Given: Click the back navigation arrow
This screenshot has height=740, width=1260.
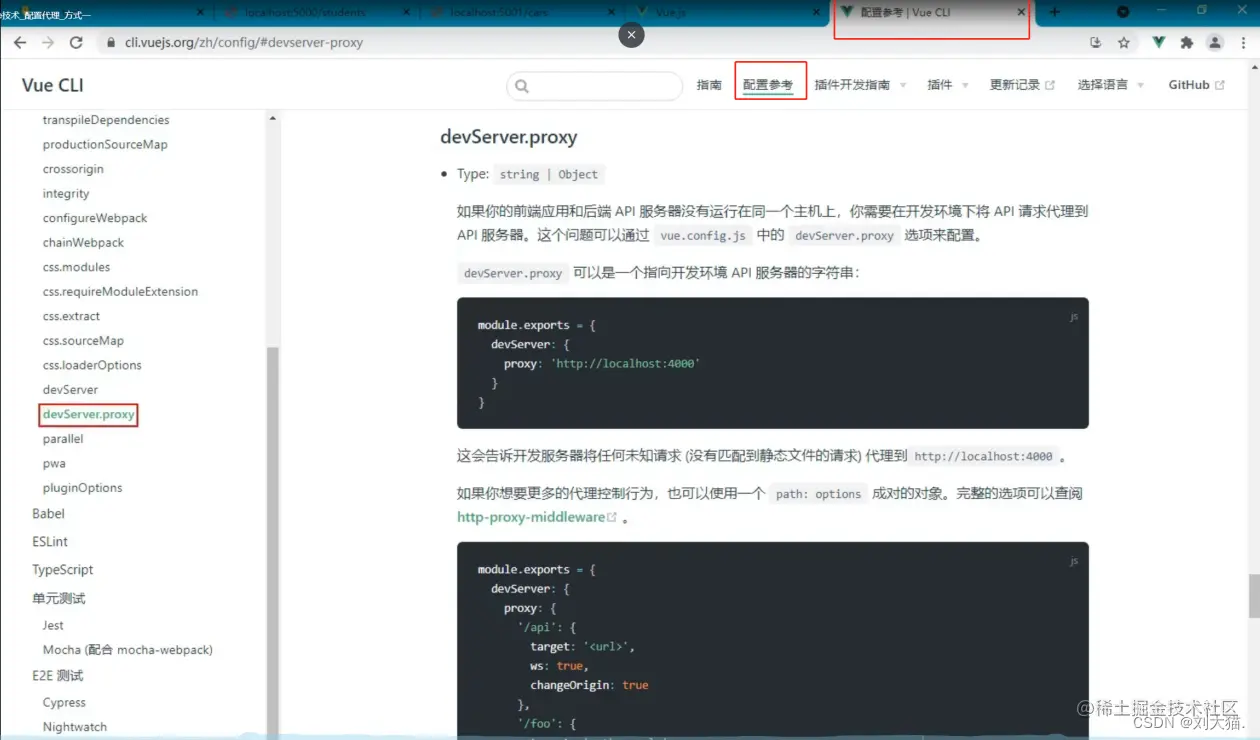Looking at the screenshot, I should [x=20, y=42].
